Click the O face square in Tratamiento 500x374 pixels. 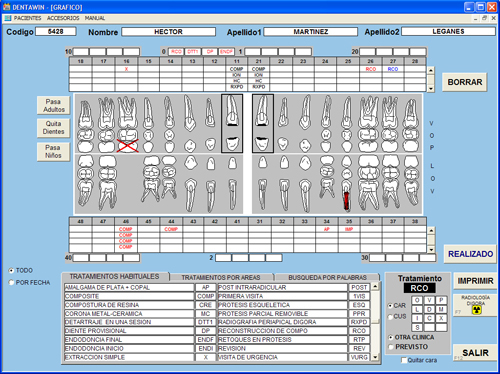[x=417, y=300]
